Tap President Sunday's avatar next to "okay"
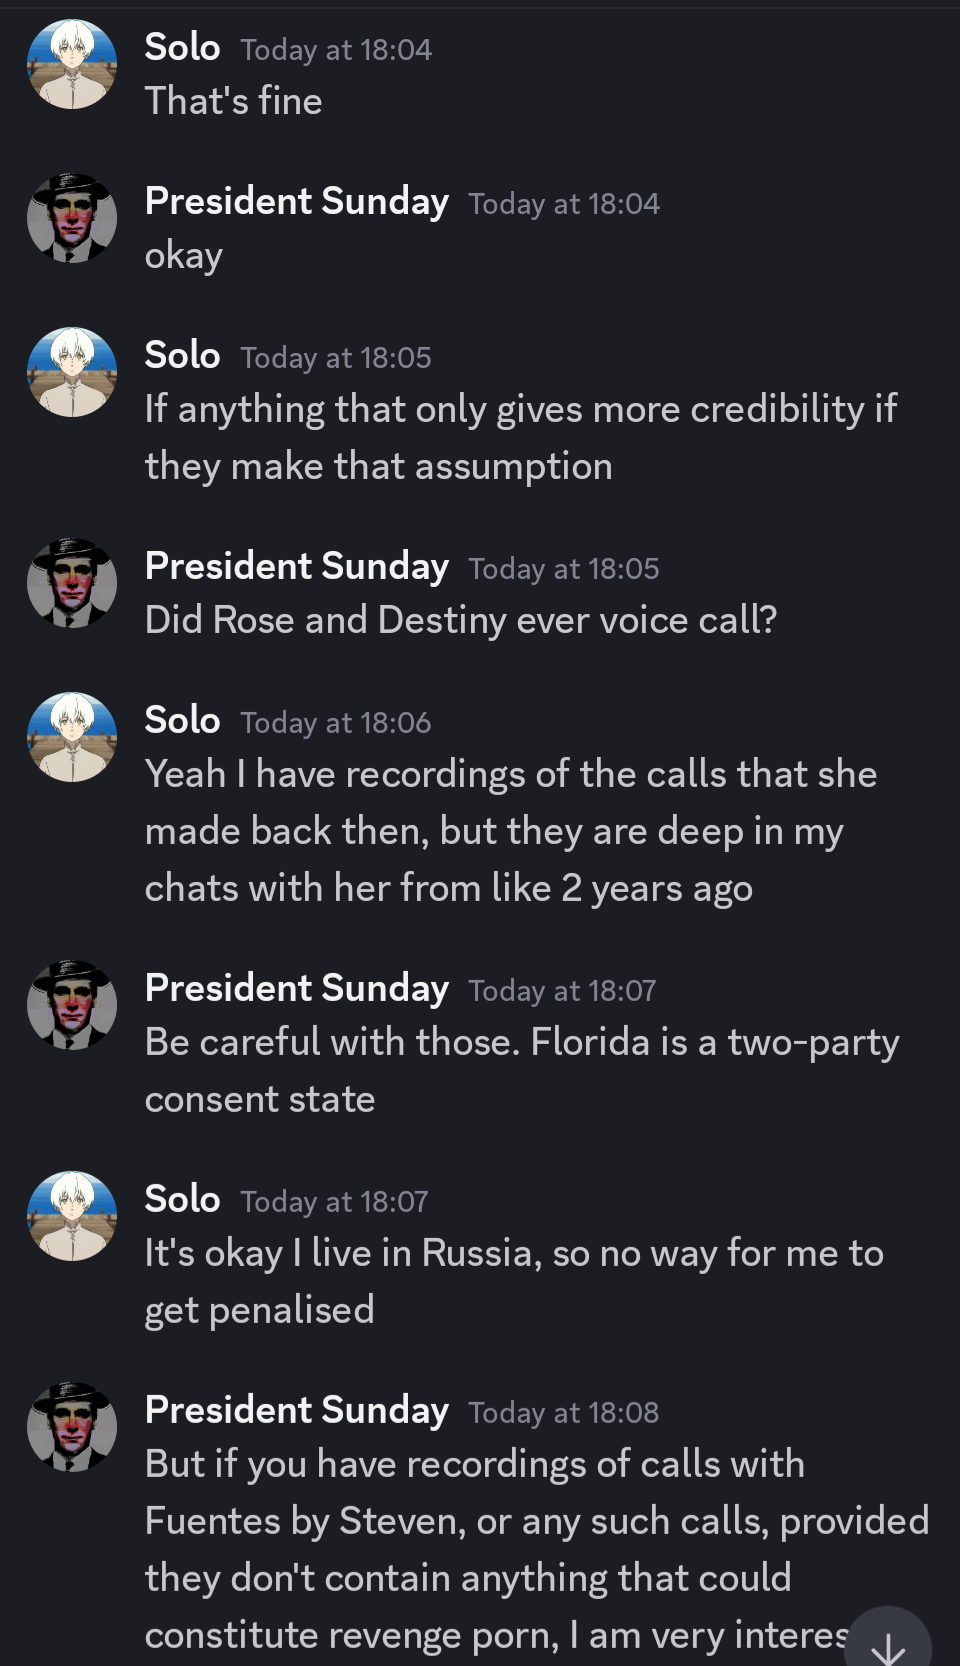The image size is (960, 1666). (72, 218)
